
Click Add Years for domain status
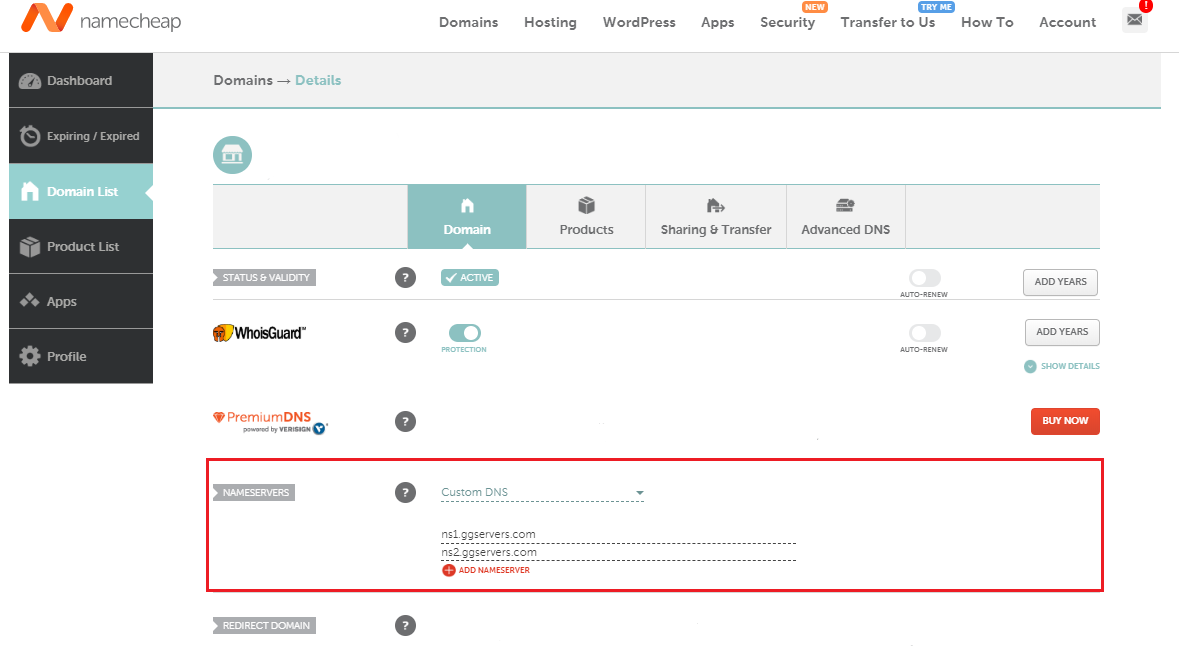click(1060, 282)
